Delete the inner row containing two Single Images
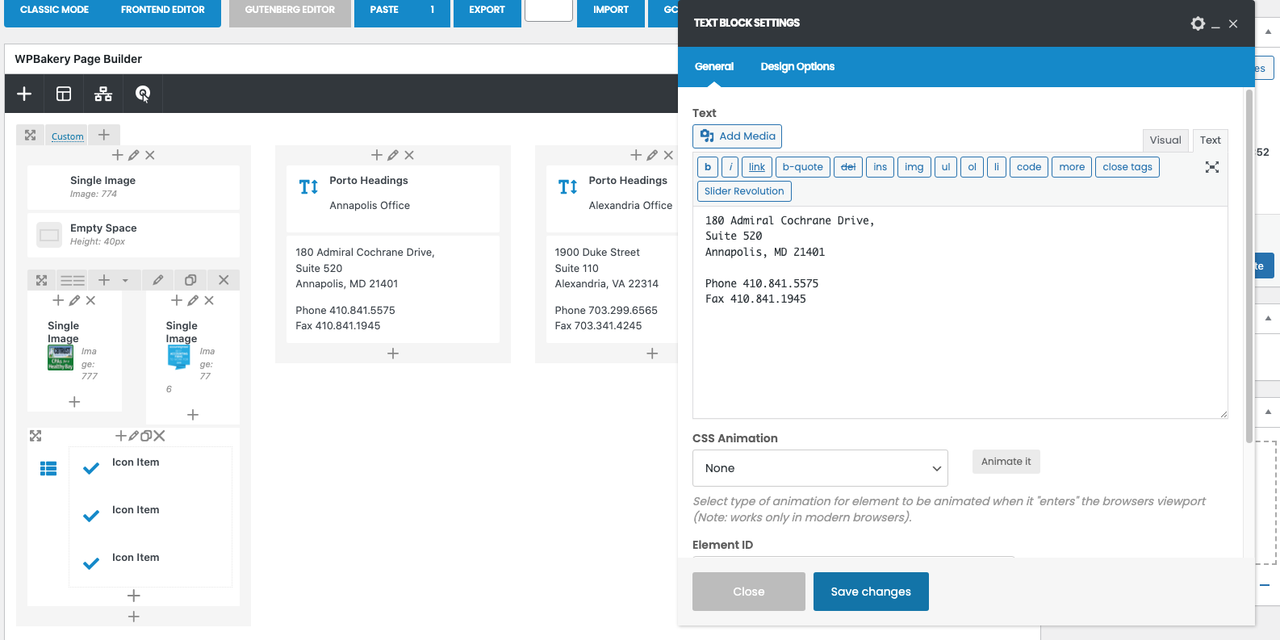Image resolution: width=1280 pixels, height=640 pixels. pos(223,280)
